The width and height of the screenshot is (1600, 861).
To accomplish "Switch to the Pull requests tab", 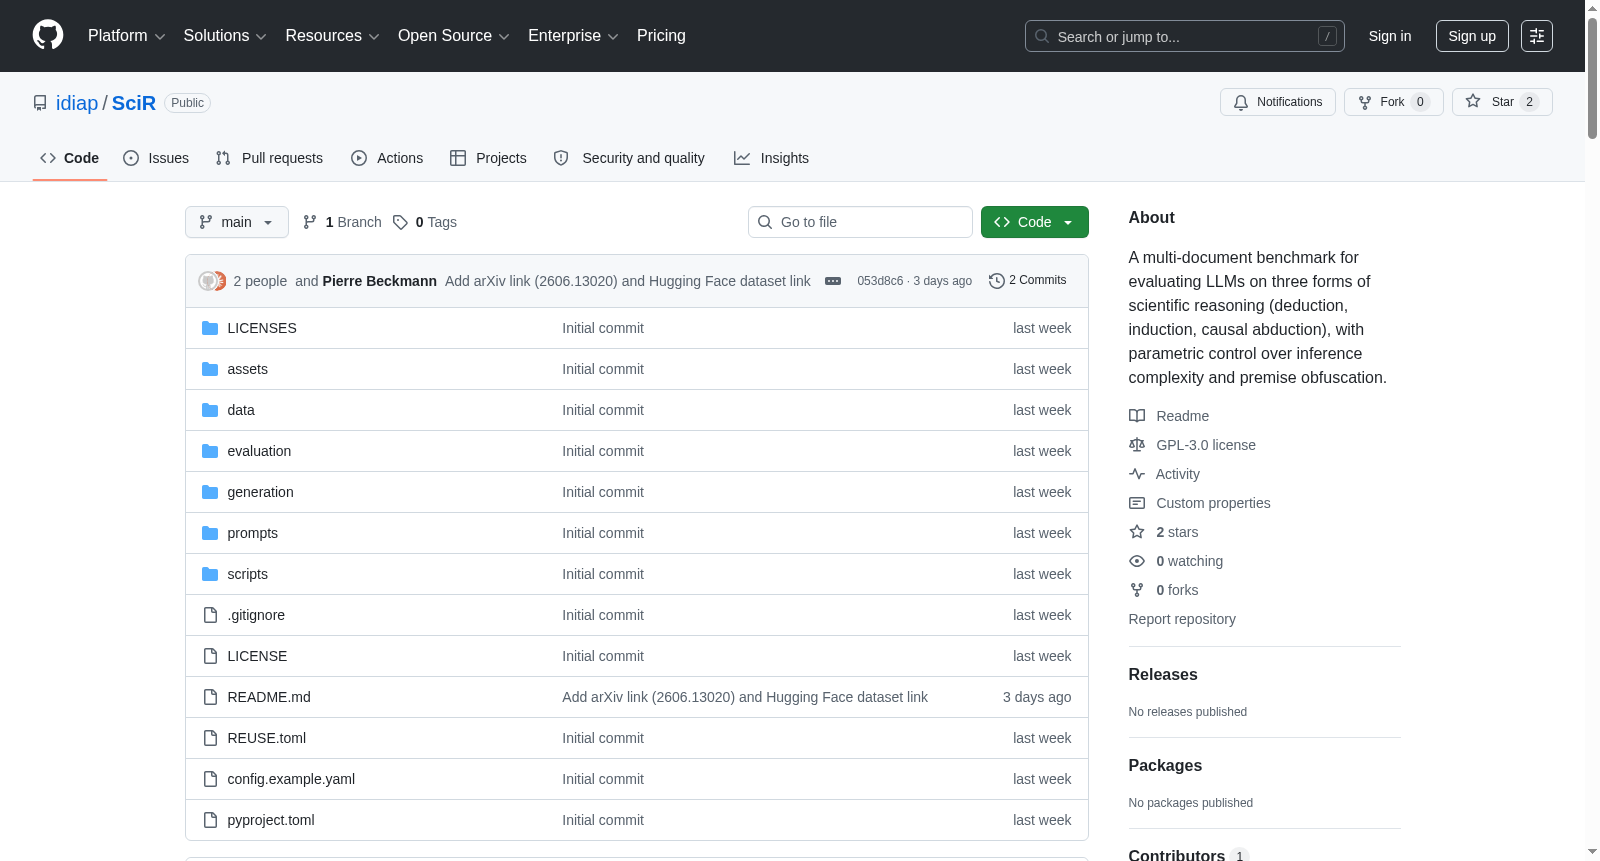I will pos(269,158).
